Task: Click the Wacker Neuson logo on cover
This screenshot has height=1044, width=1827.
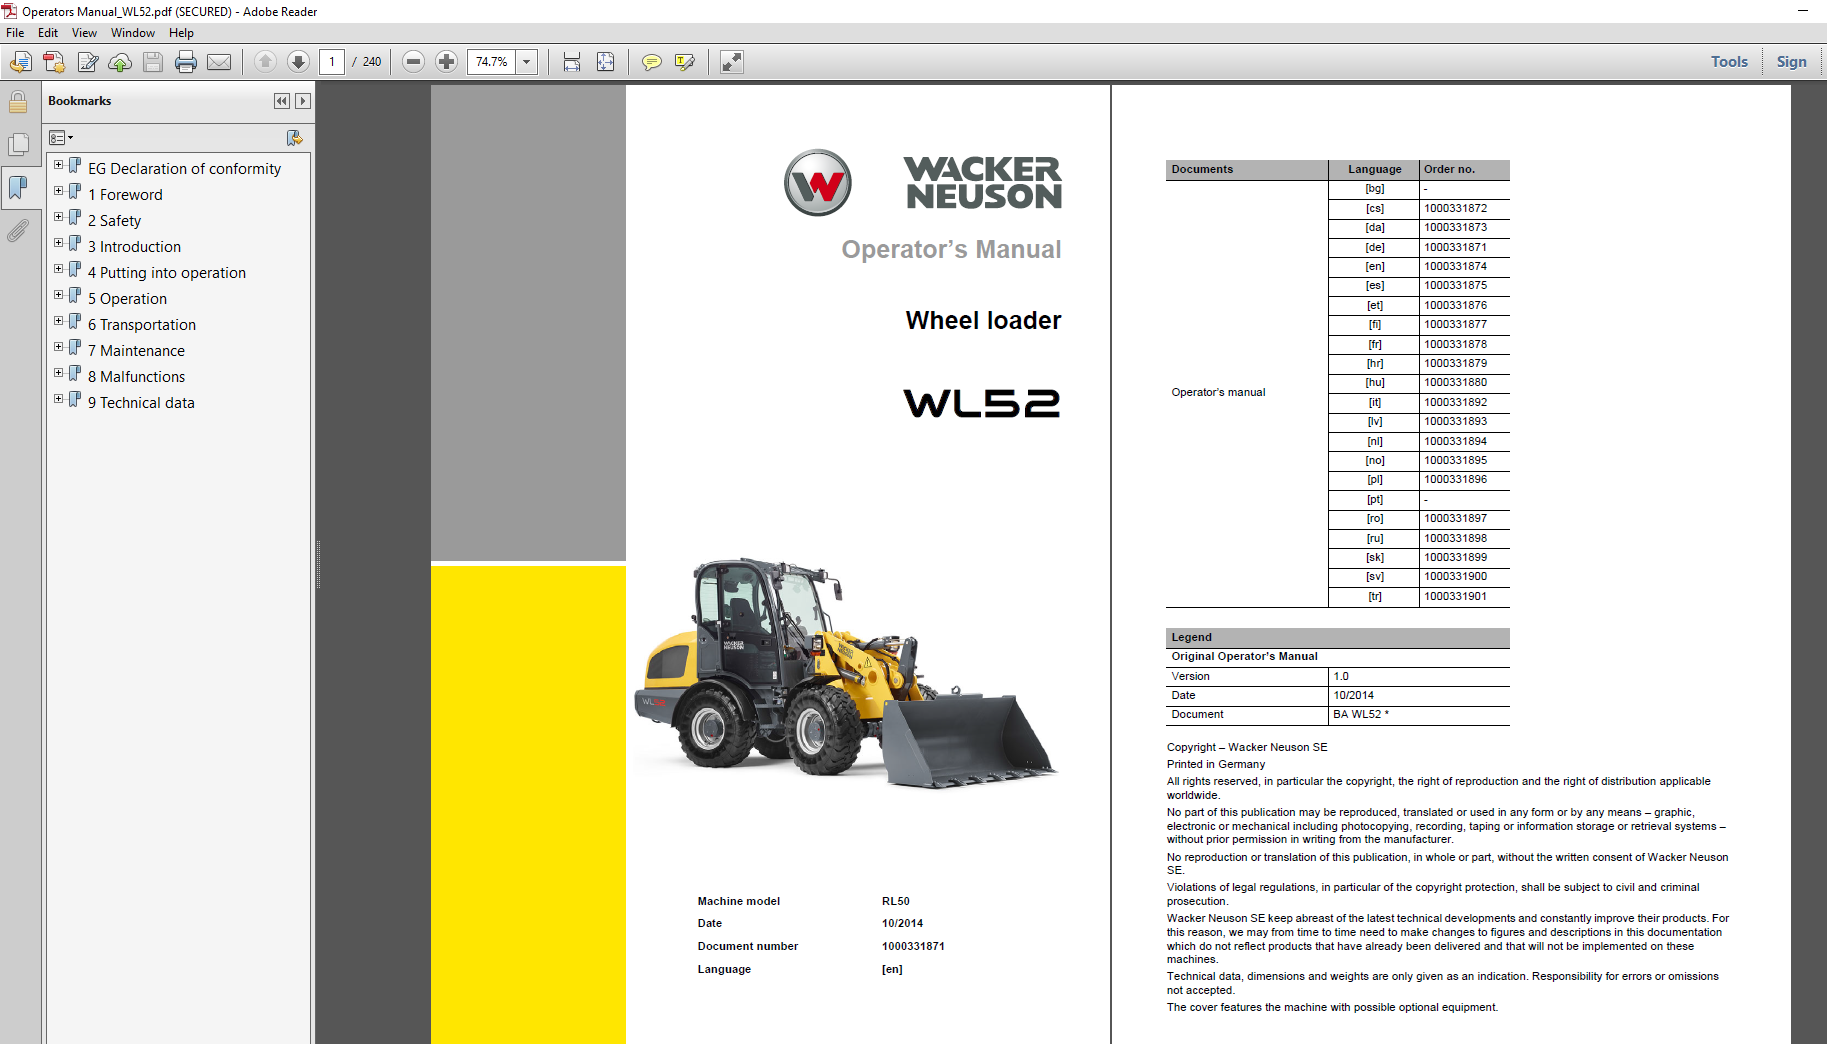Action: coord(922,183)
